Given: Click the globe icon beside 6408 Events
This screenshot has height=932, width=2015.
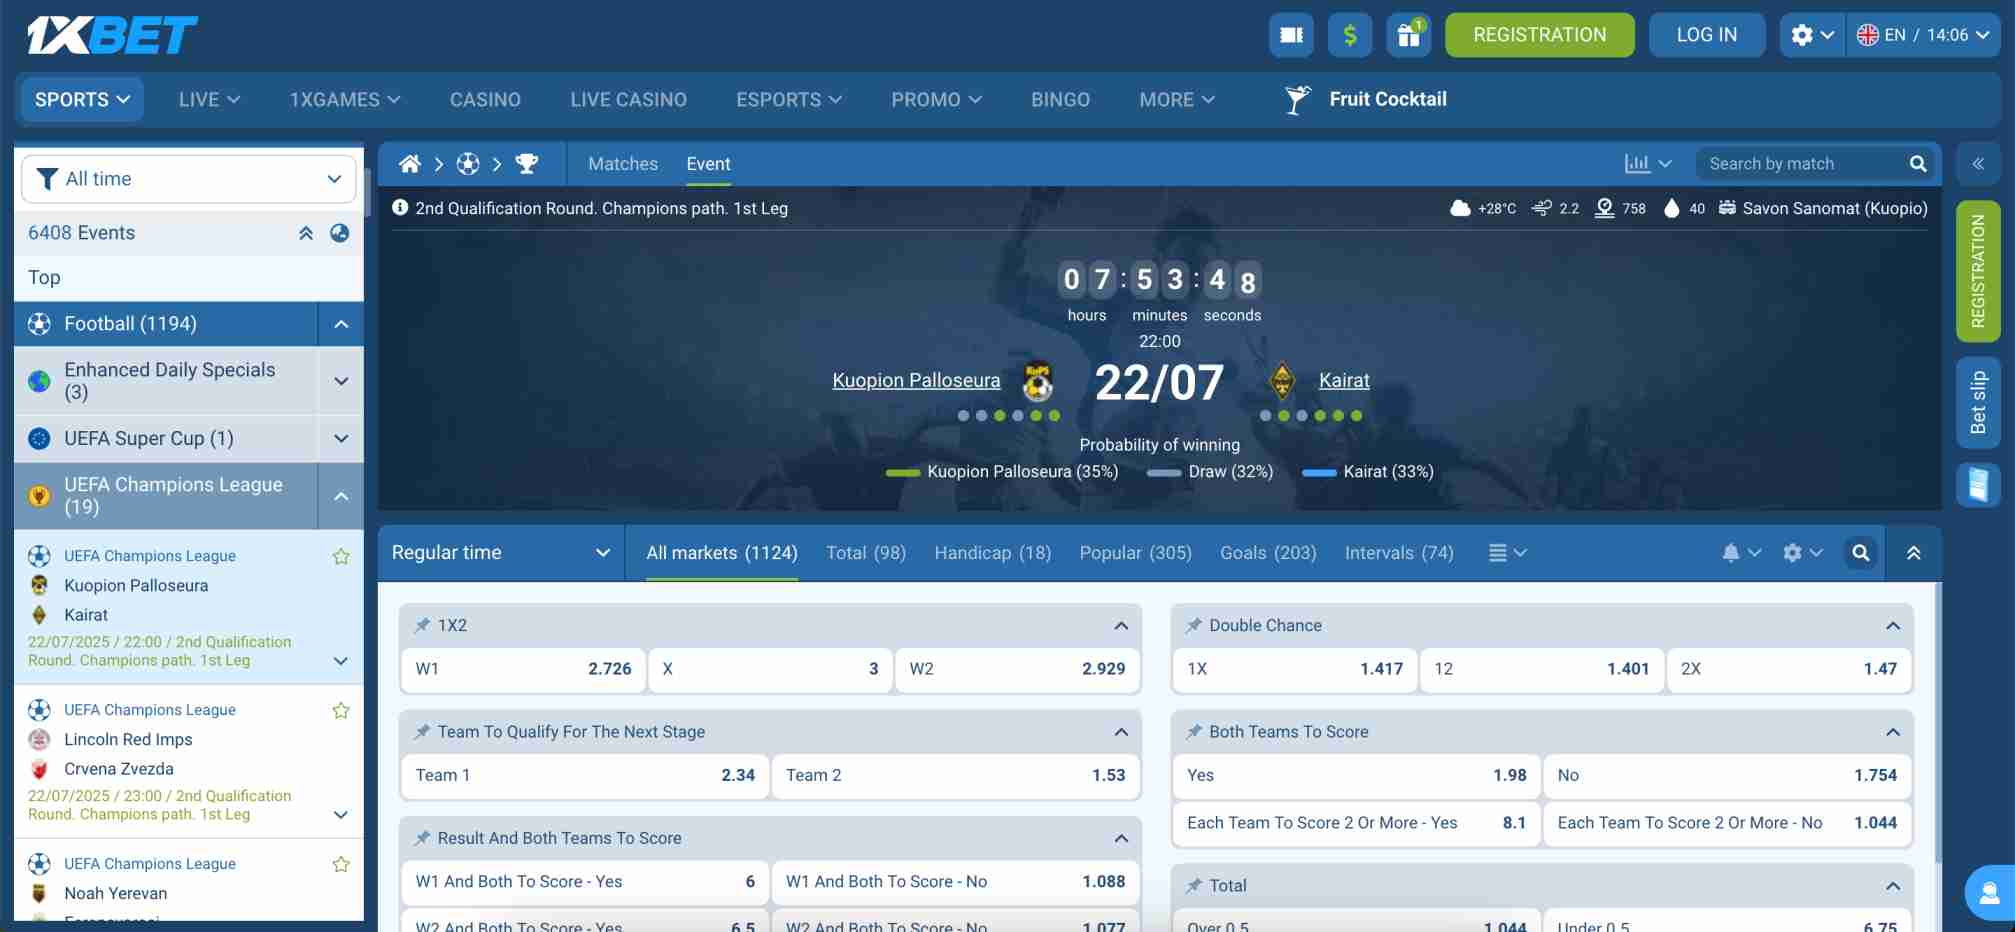Looking at the screenshot, I should (340, 233).
